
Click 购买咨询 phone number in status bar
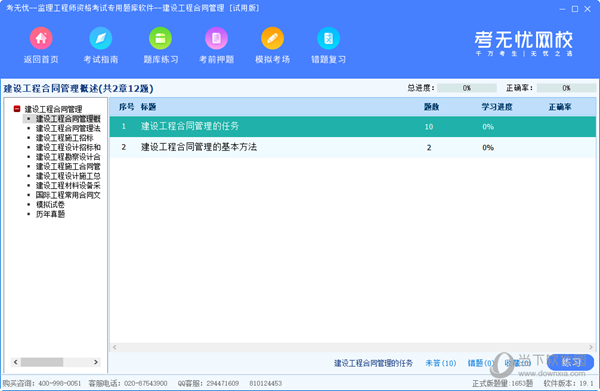[x=60, y=383]
